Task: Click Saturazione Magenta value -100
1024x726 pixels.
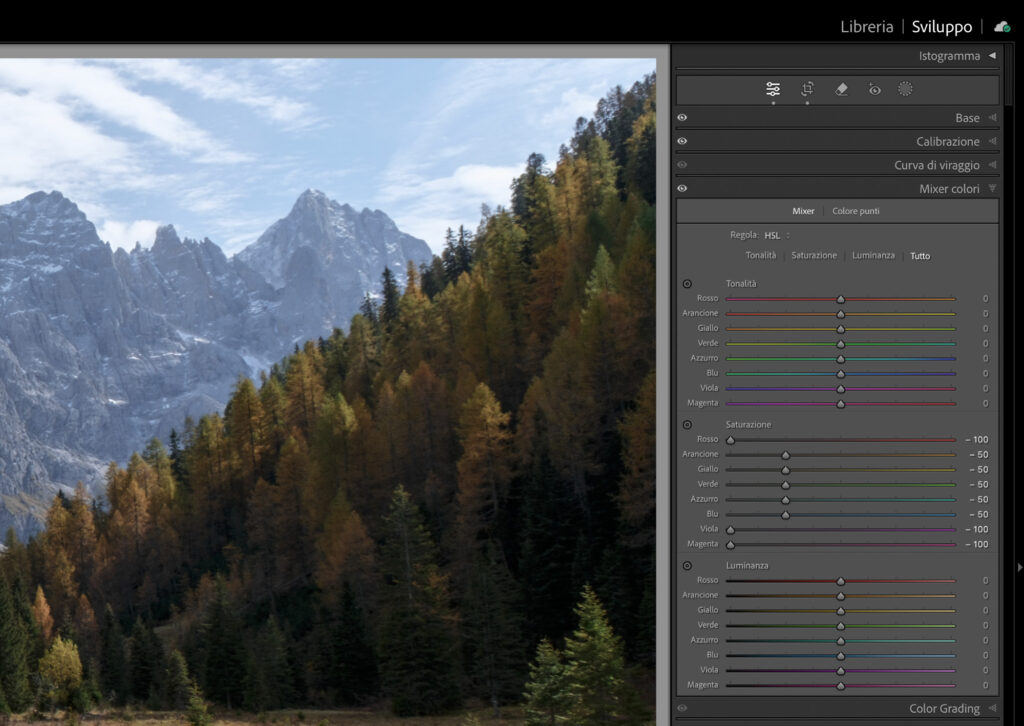Action: coord(977,544)
